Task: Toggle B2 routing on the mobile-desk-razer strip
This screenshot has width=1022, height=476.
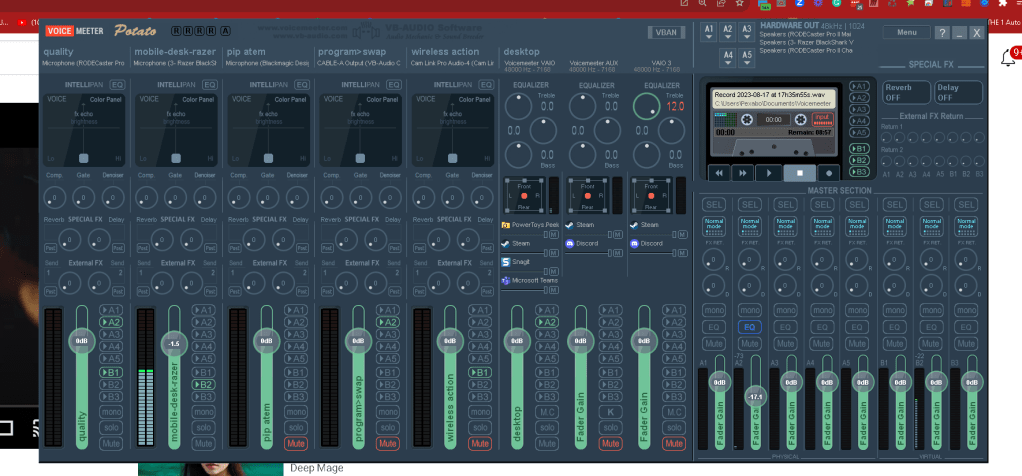Action: tap(203, 385)
